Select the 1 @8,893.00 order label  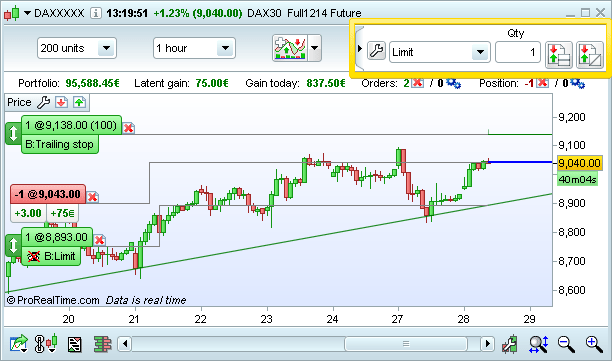point(57,237)
